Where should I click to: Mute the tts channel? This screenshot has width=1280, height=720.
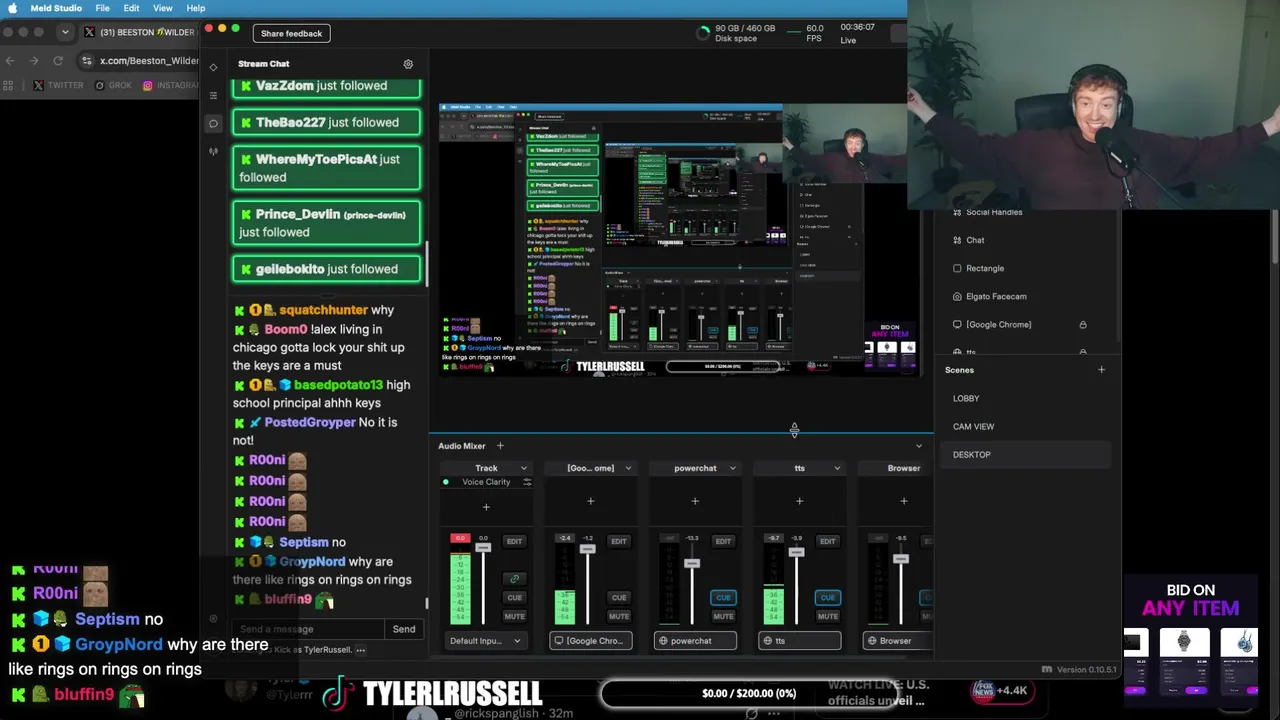pos(827,616)
